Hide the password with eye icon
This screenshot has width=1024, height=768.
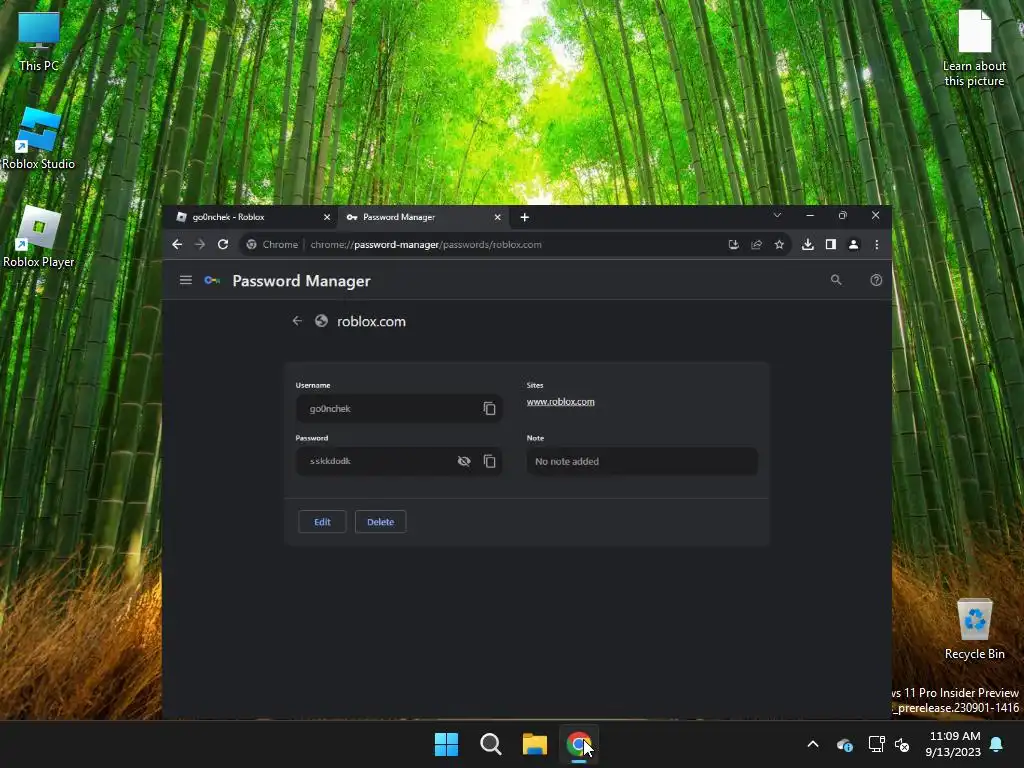pos(464,461)
